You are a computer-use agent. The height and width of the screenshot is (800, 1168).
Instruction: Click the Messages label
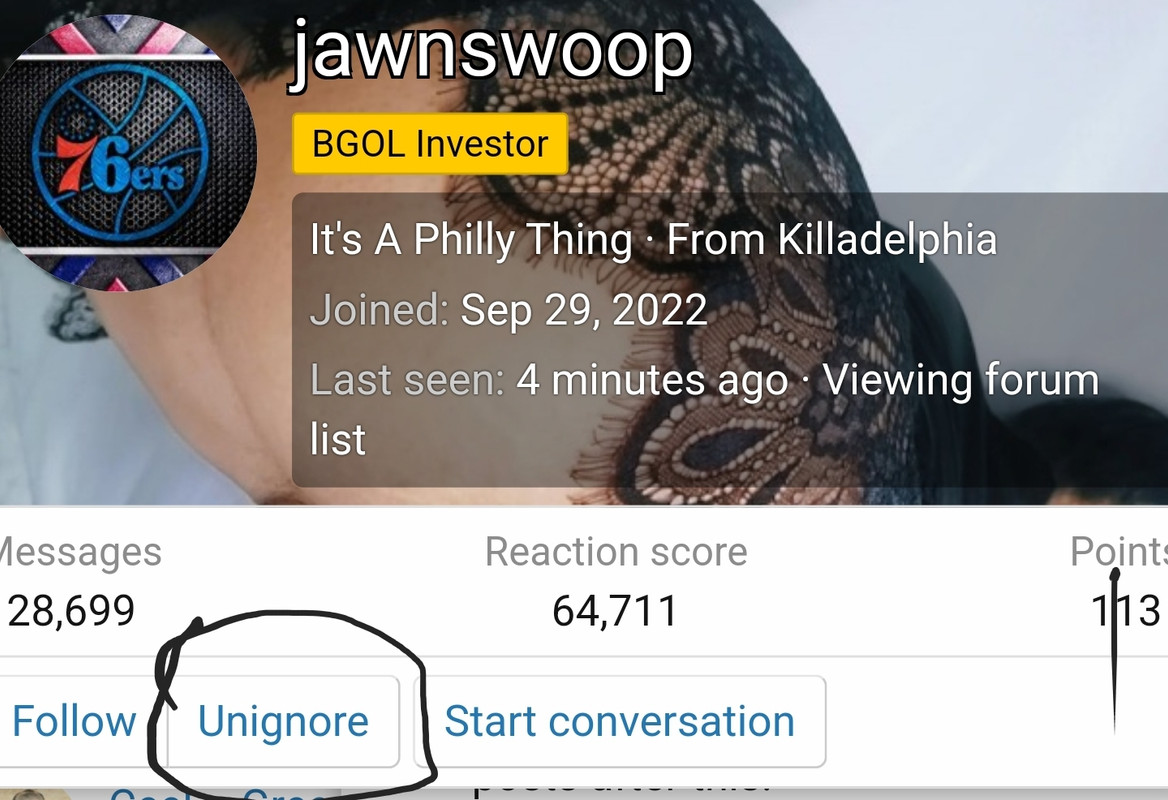[x=80, y=552]
